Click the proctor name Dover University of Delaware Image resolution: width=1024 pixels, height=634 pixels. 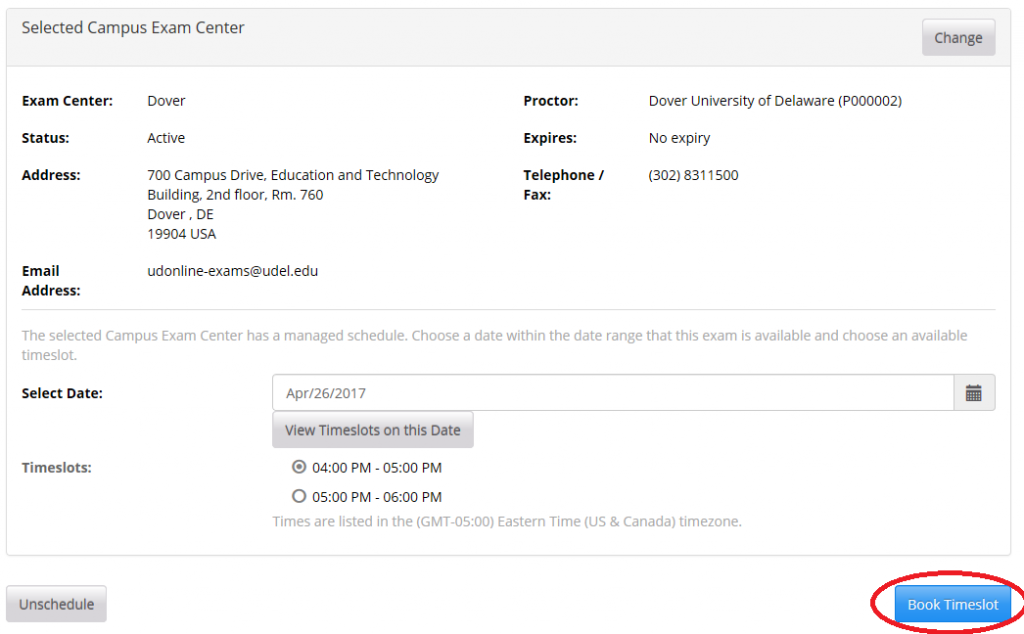775,101
